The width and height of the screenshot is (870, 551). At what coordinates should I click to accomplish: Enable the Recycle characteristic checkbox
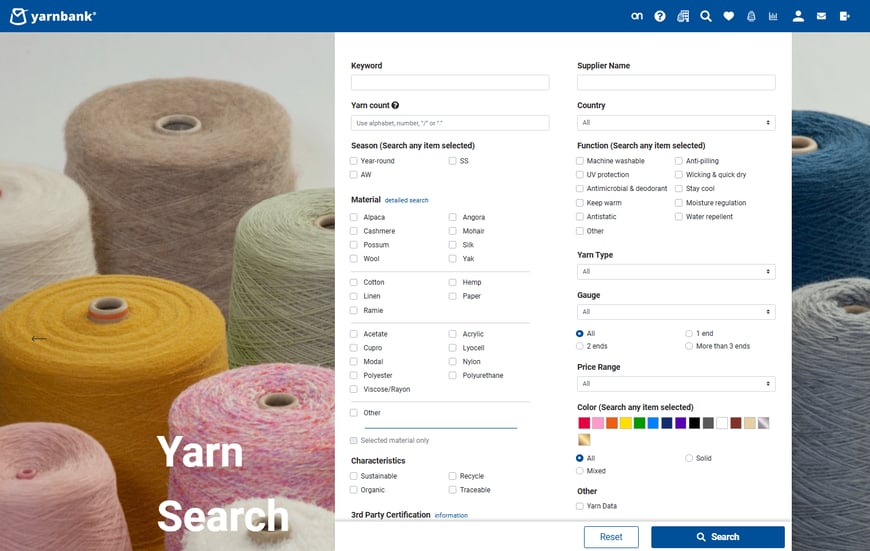click(x=452, y=476)
